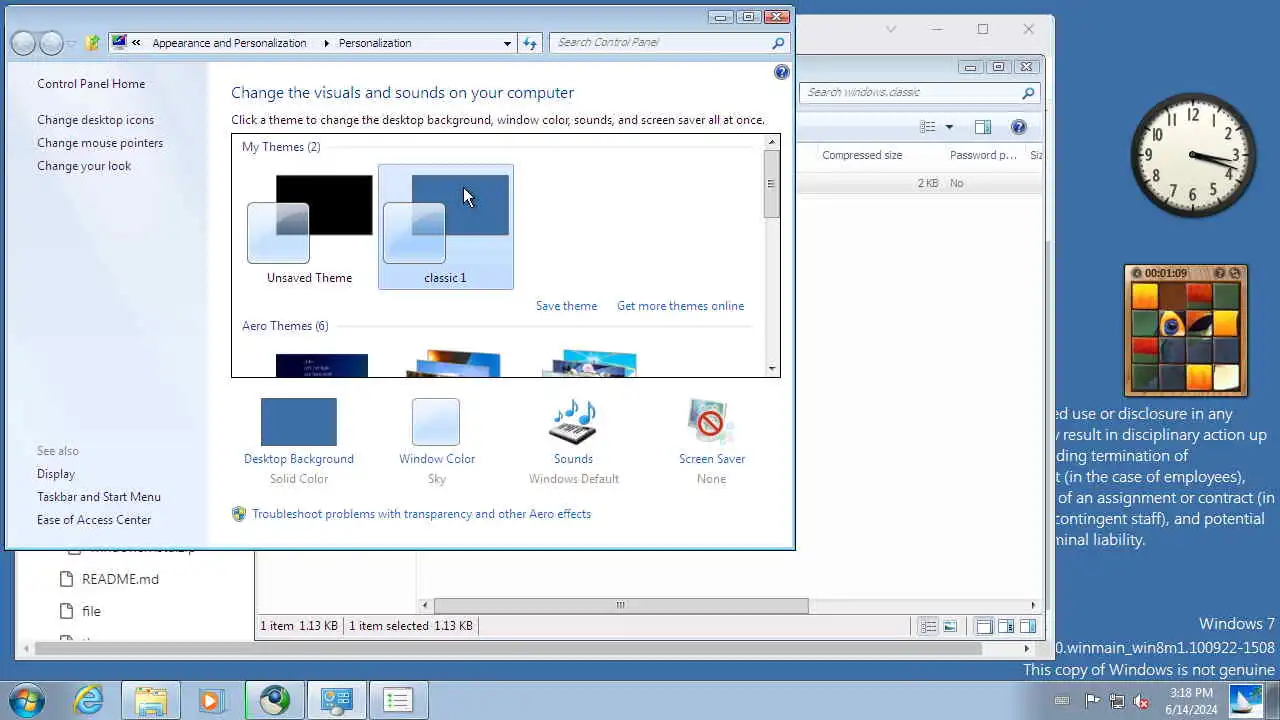1280x720 pixels.
Task: Click the search magnifier in Control Panel search
Action: tap(778, 43)
